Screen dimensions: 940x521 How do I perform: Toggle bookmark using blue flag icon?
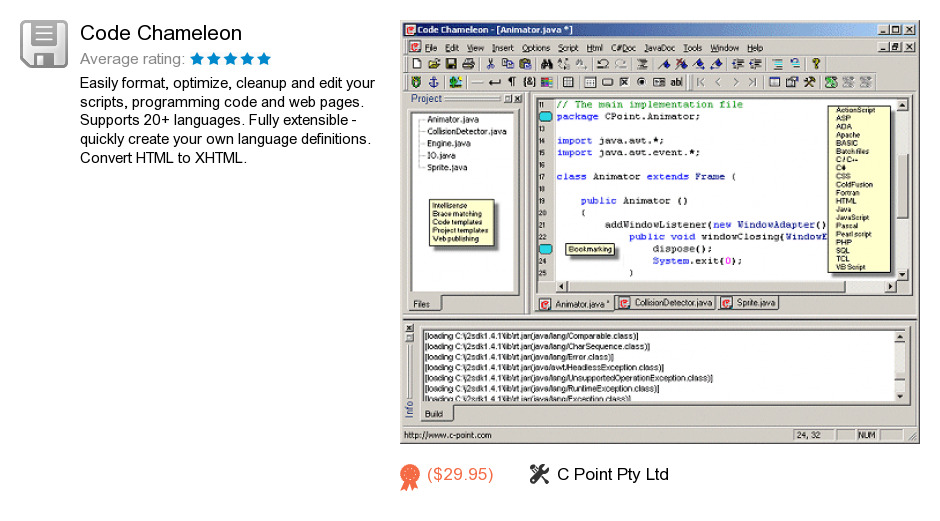(x=664, y=64)
